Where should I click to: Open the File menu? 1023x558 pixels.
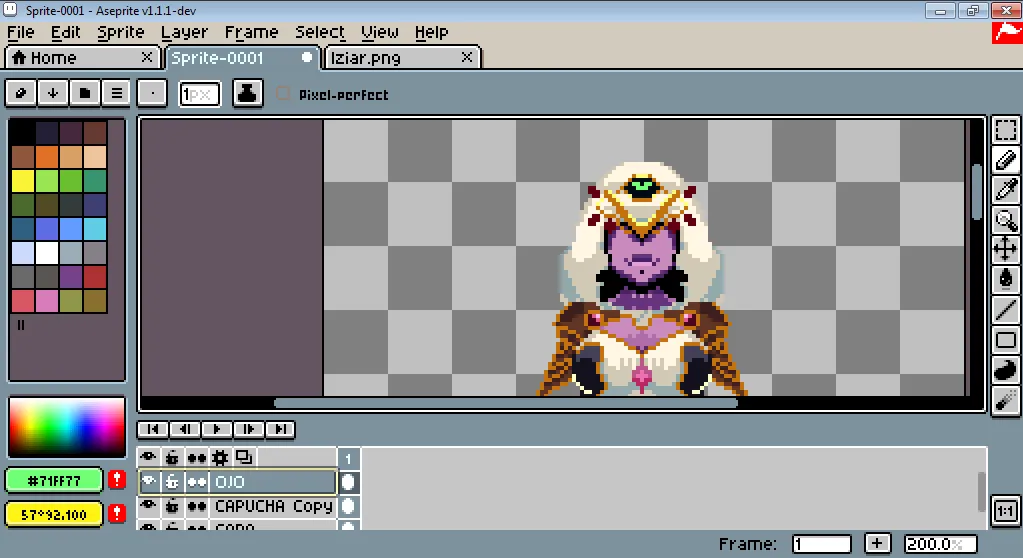coord(21,32)
